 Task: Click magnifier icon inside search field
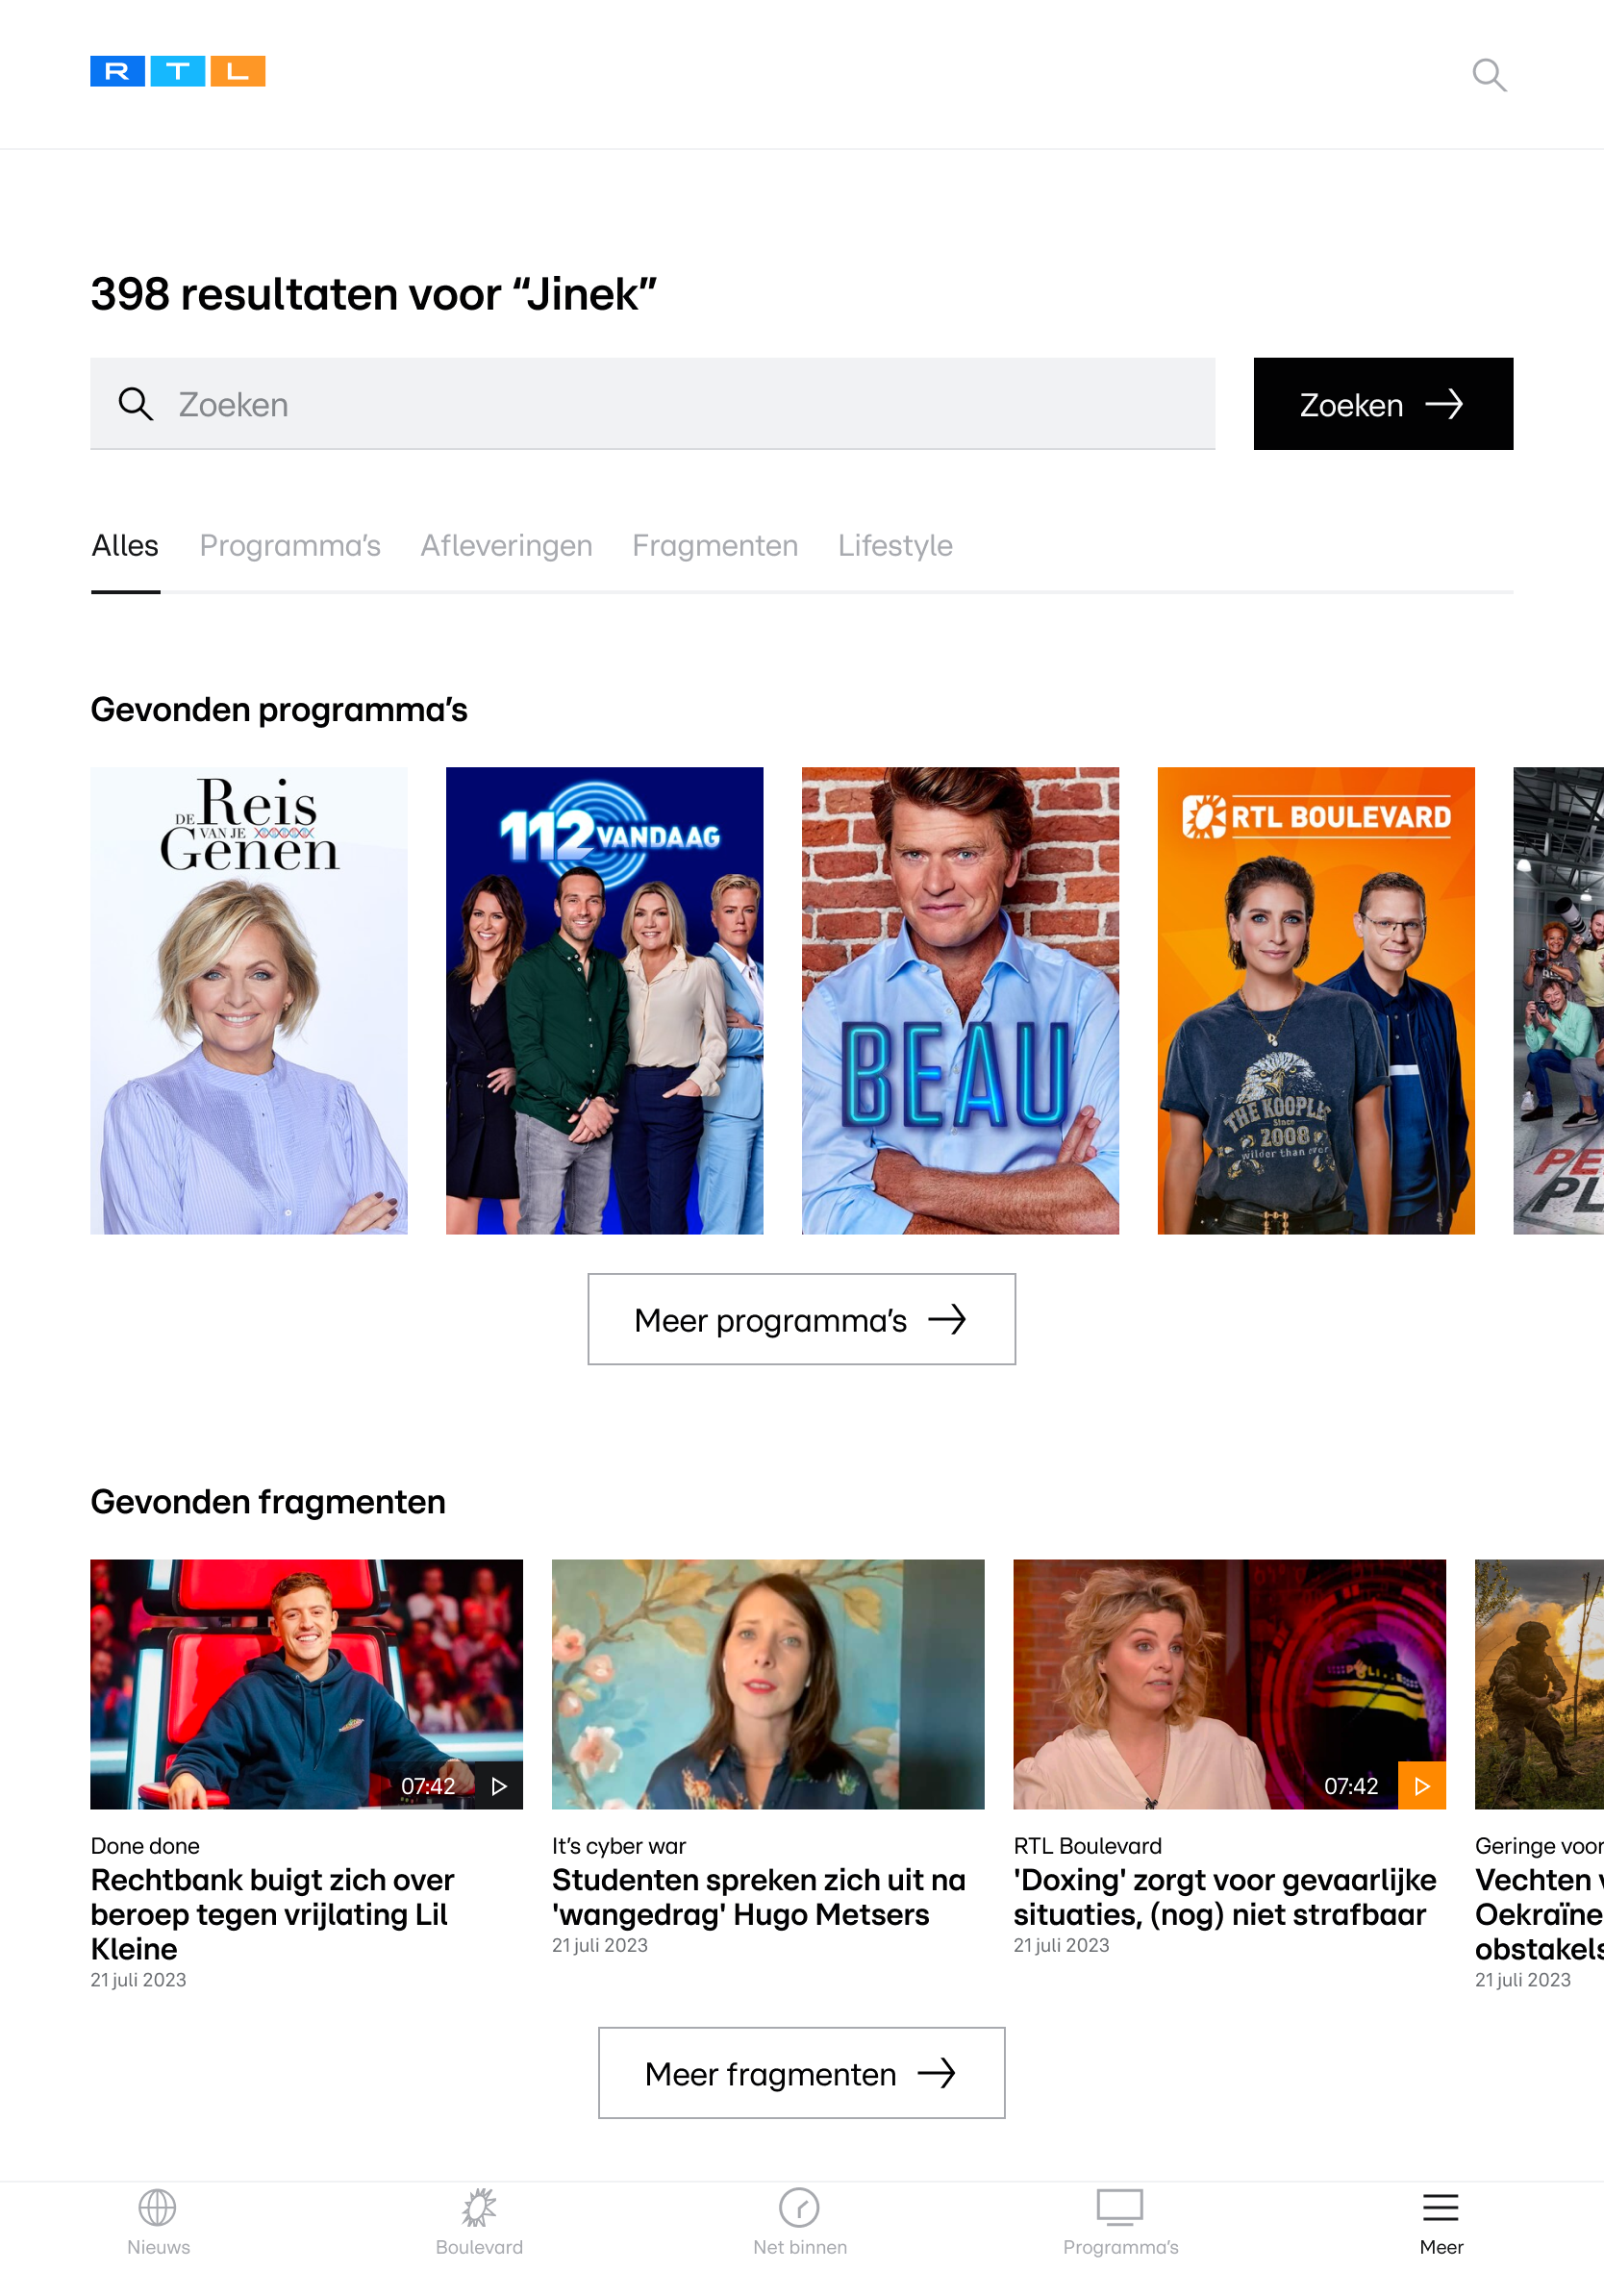coord(135,404)
